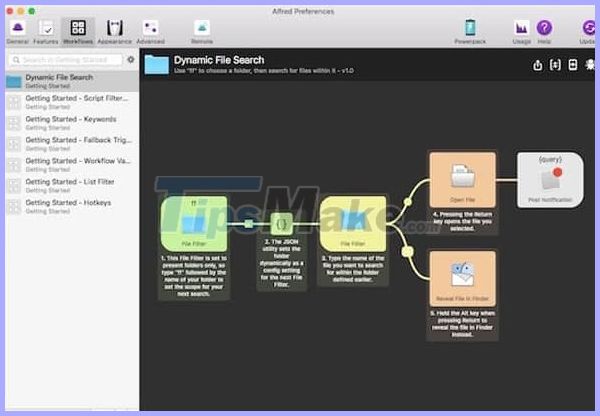Open the workflow variables [x] icon

tap(555, 65)
